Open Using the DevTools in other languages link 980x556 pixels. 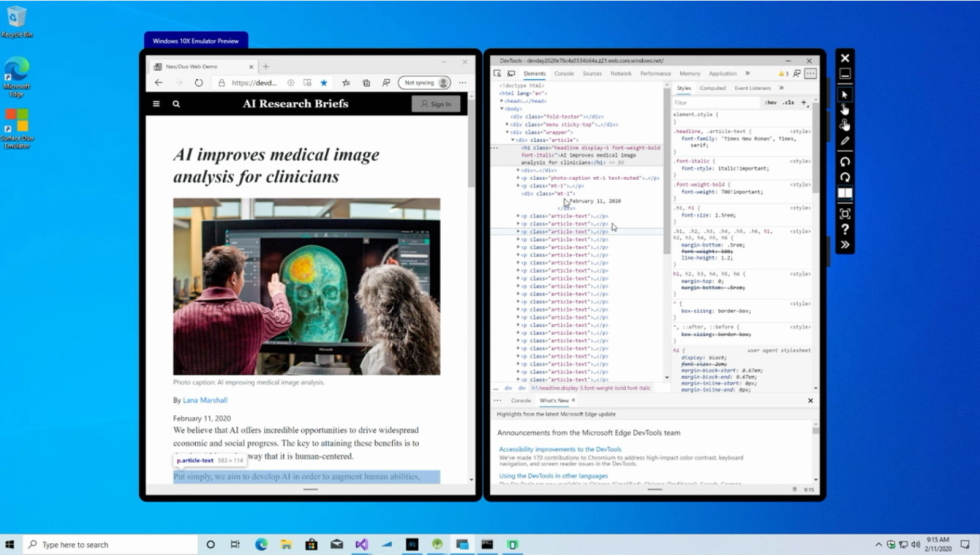pos(553,475)
